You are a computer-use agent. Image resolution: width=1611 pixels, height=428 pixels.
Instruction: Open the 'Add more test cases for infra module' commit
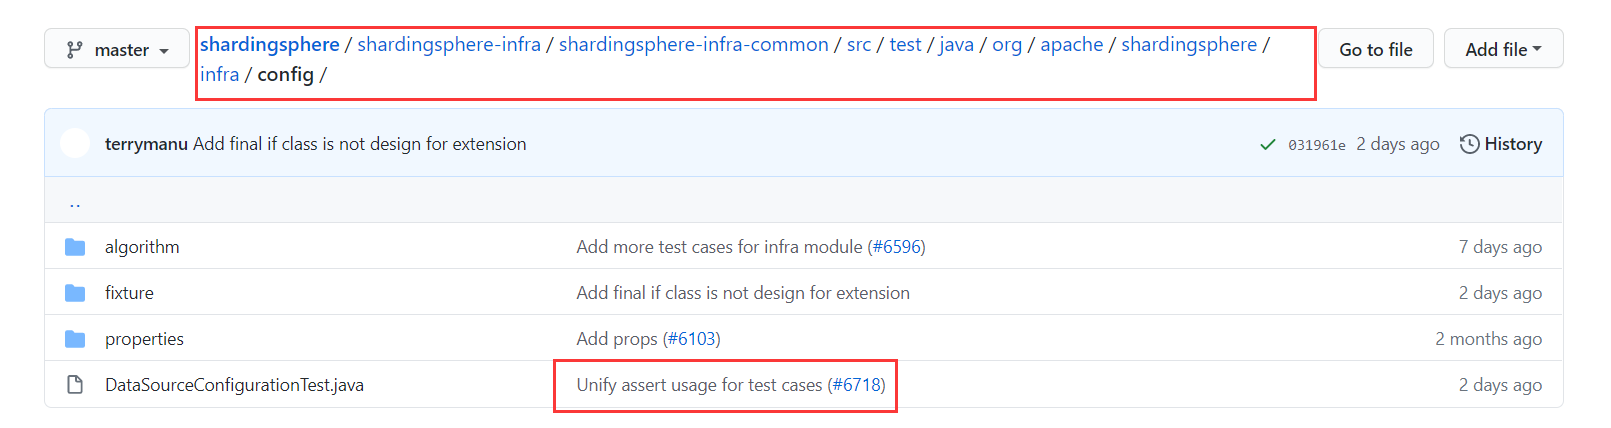(x=719, y=247)
